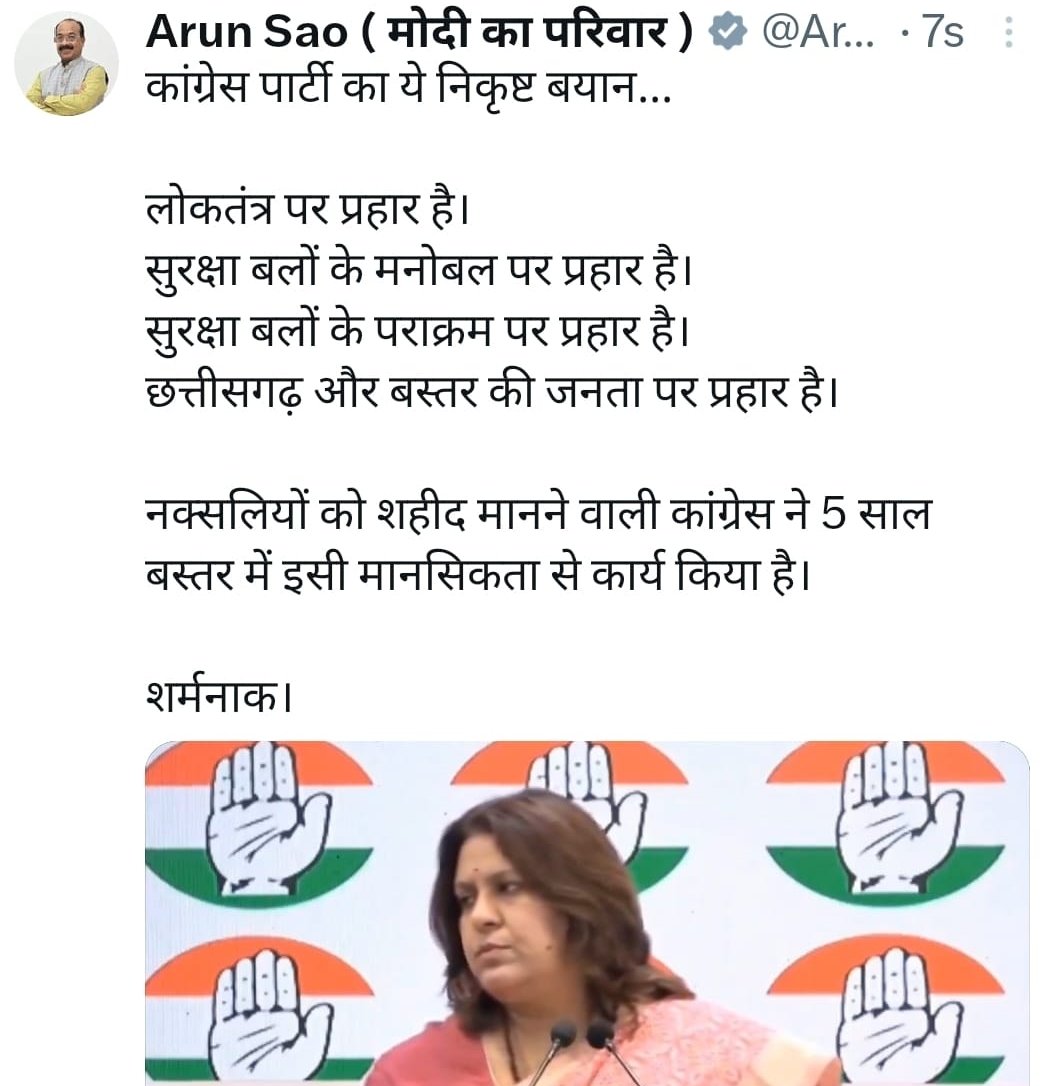Click the मोदी का परिवार name suffix
Screen dimensions: 1053x1086
528,33
